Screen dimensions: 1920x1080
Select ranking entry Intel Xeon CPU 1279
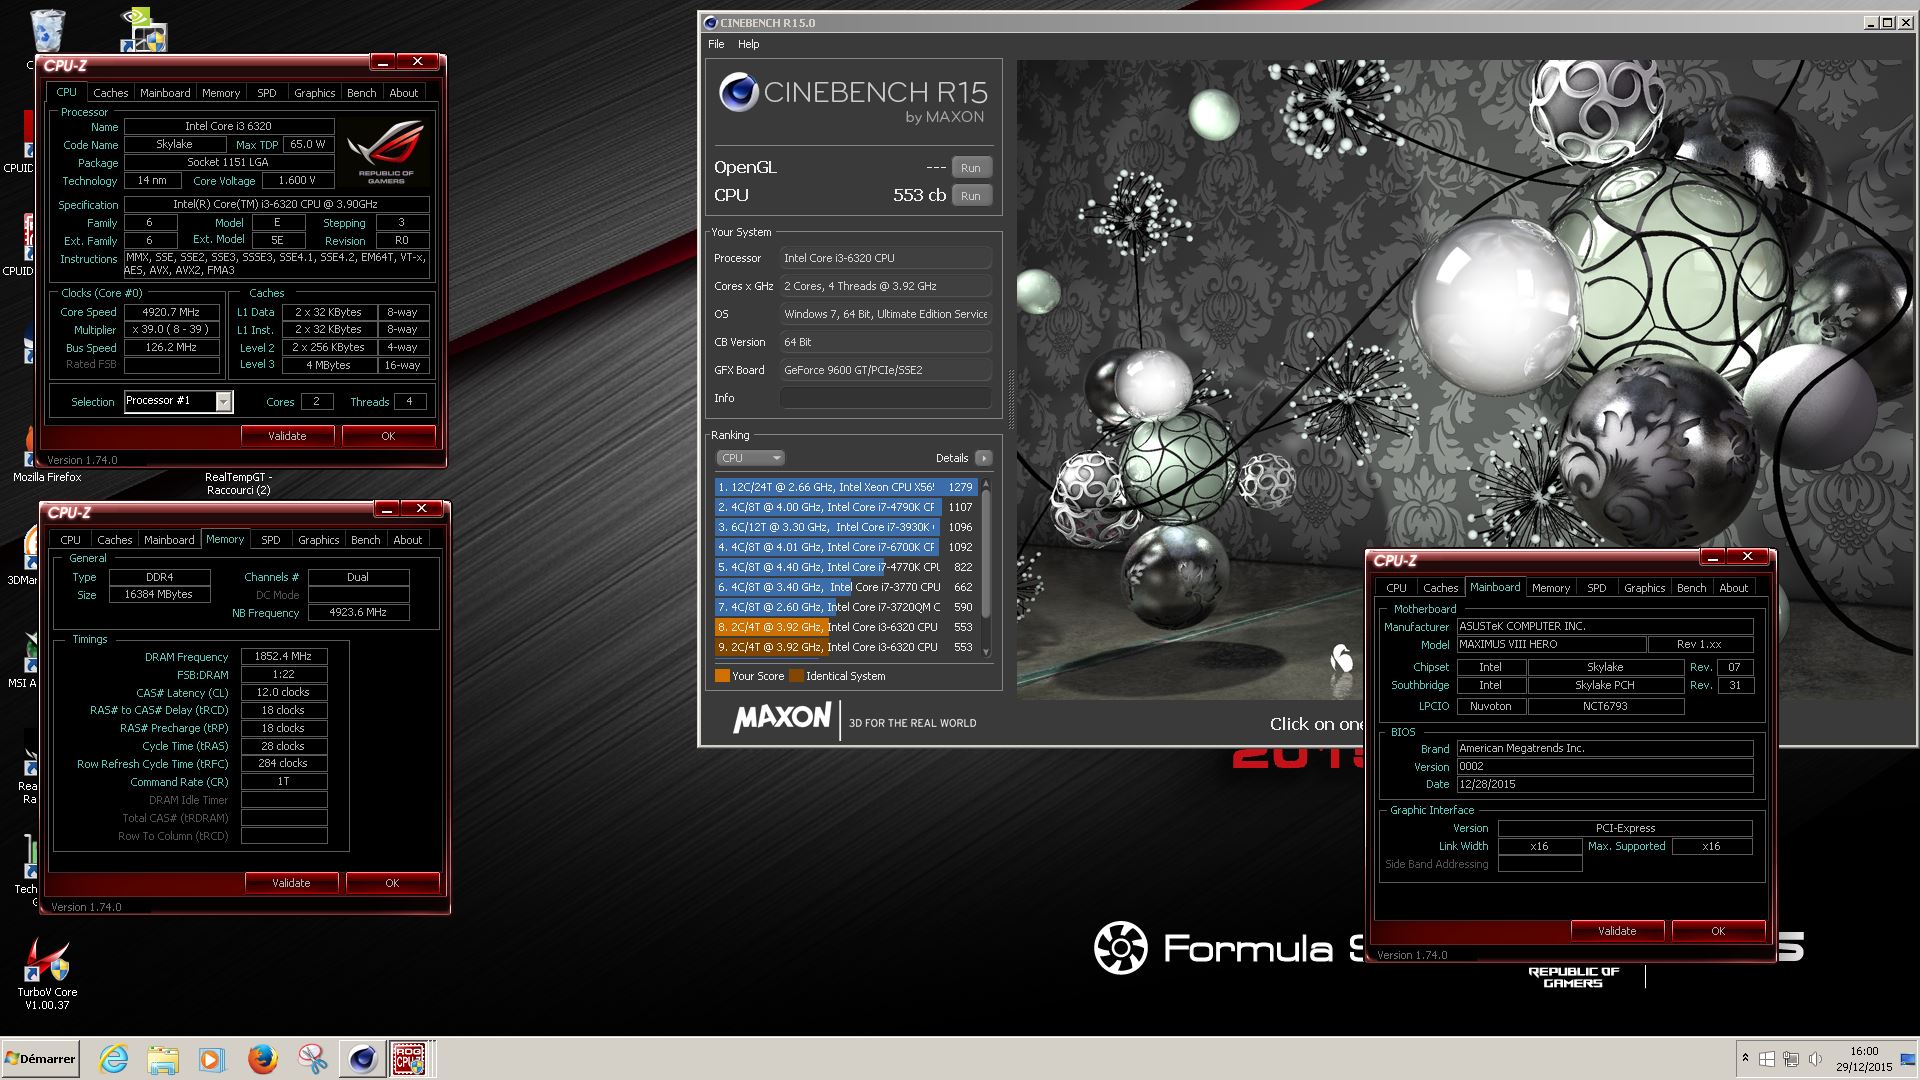(x=846, y=487)
